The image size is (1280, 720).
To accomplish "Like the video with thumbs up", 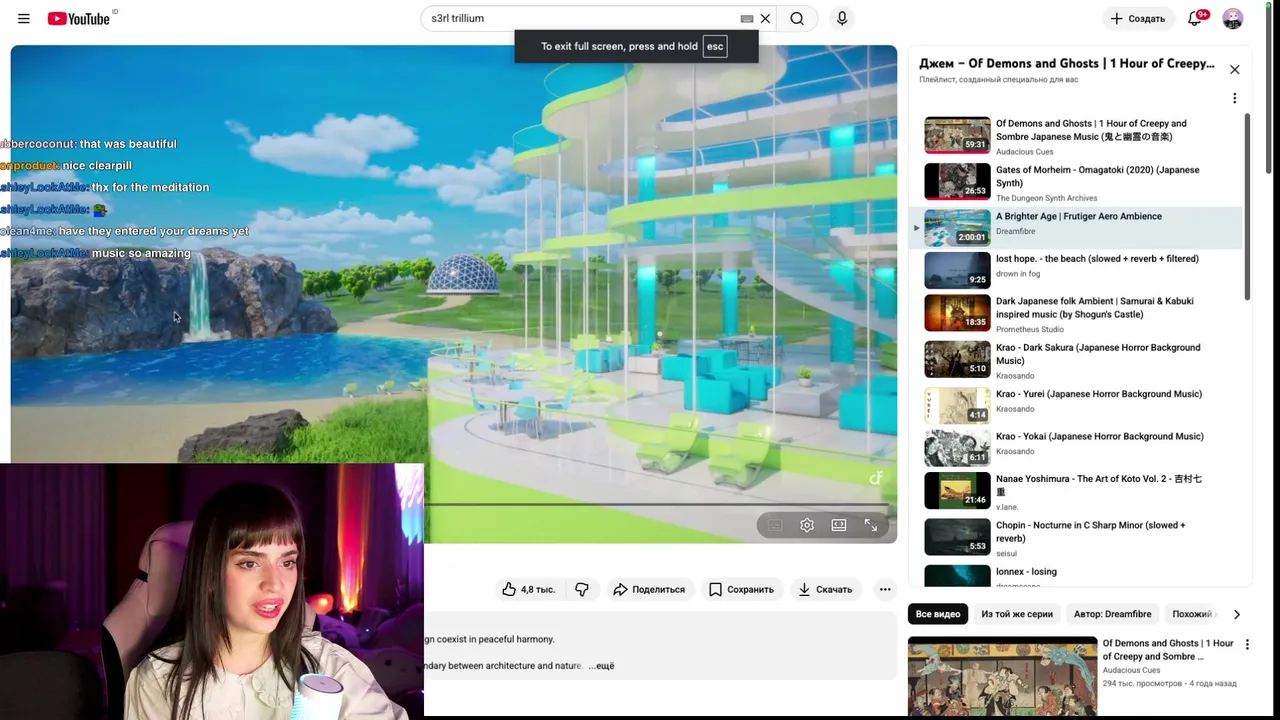I will [x=528, y=589].
